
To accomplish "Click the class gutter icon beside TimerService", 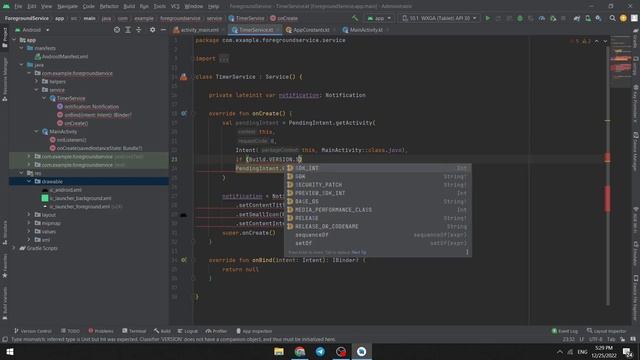I will [x=184, y=77].
